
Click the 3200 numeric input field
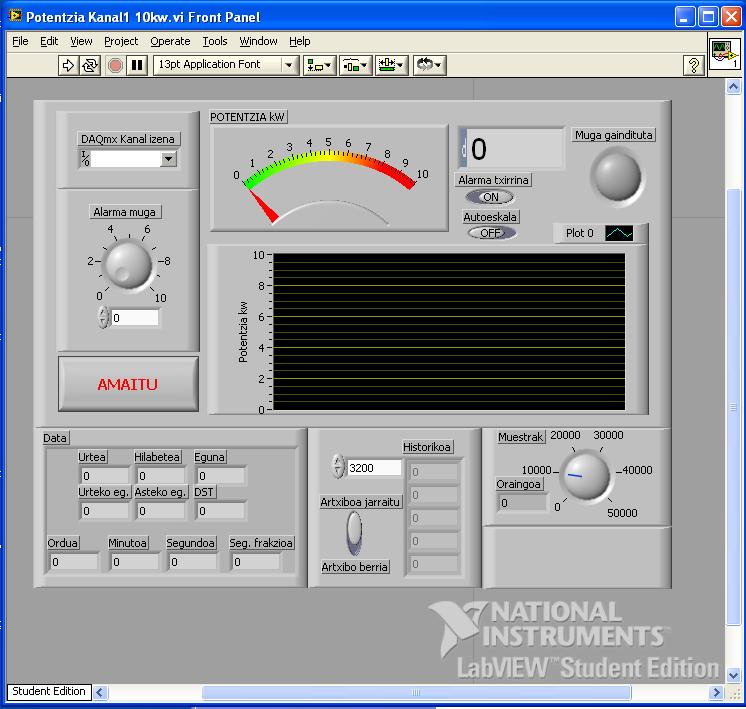(374, 468)
